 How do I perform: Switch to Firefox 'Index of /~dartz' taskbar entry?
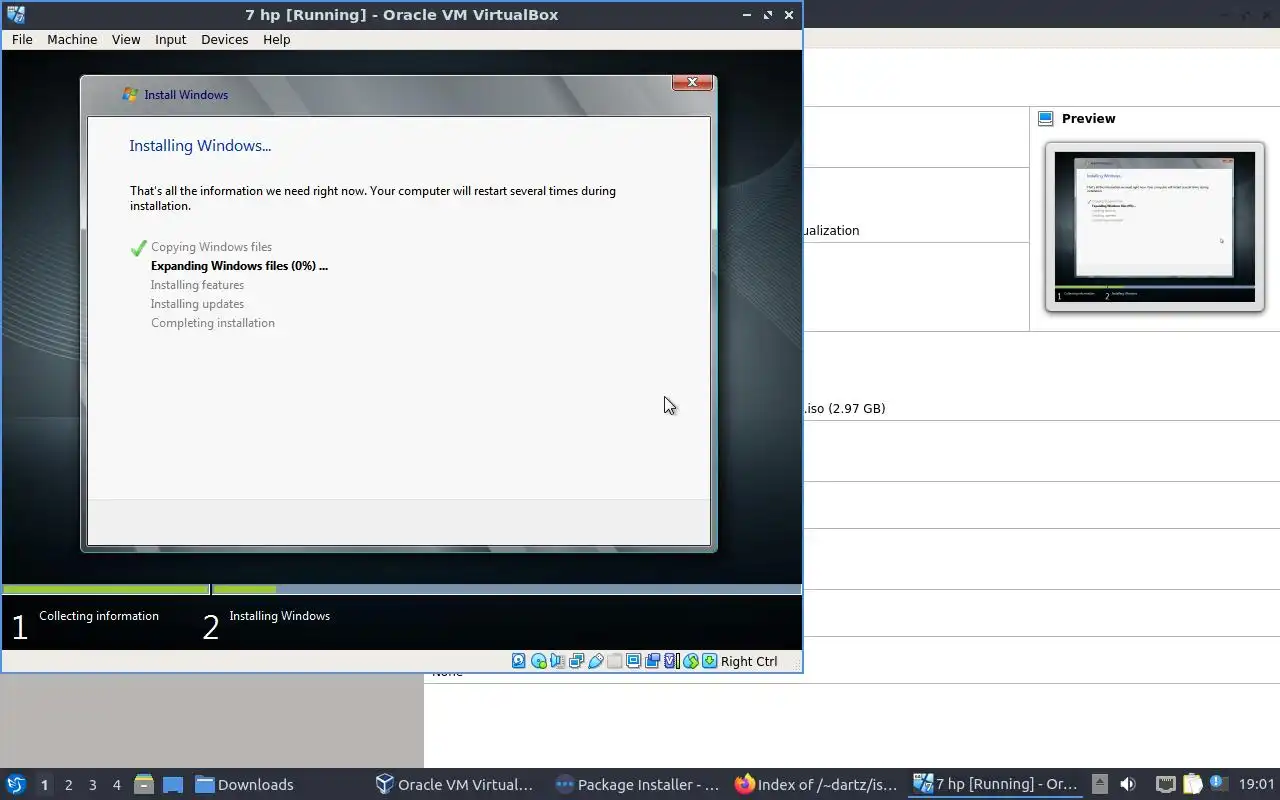point(816,784)
